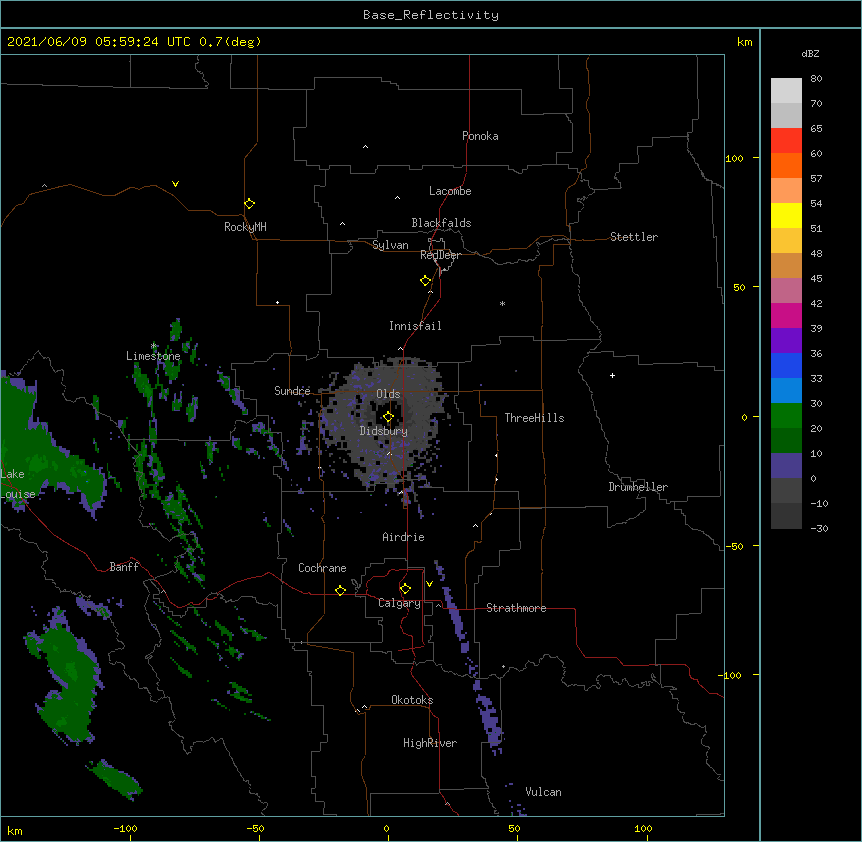Click the km label on bottom axis
The image size is (862, 842).
(15, 830)
